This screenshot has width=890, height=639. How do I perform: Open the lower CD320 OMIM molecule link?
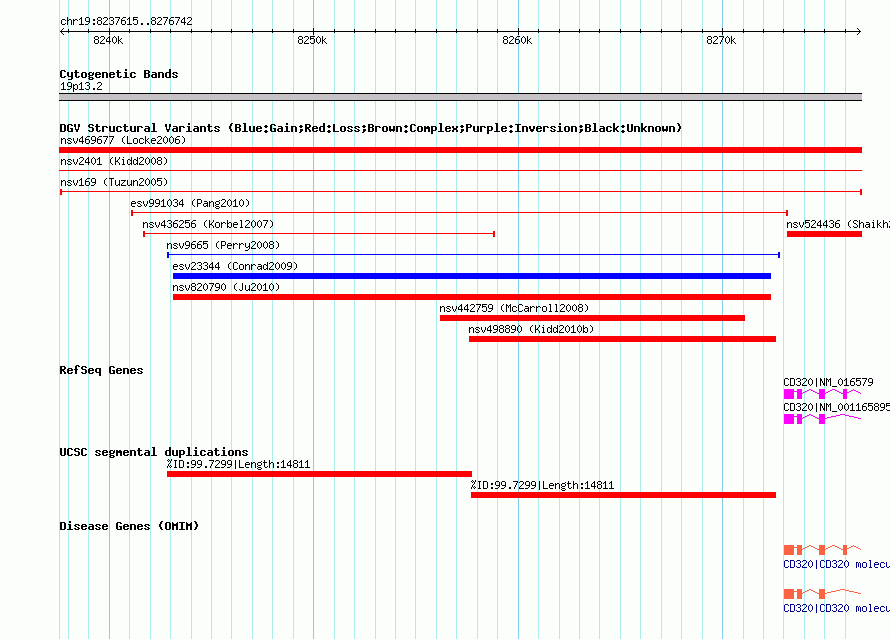[836, 608]
